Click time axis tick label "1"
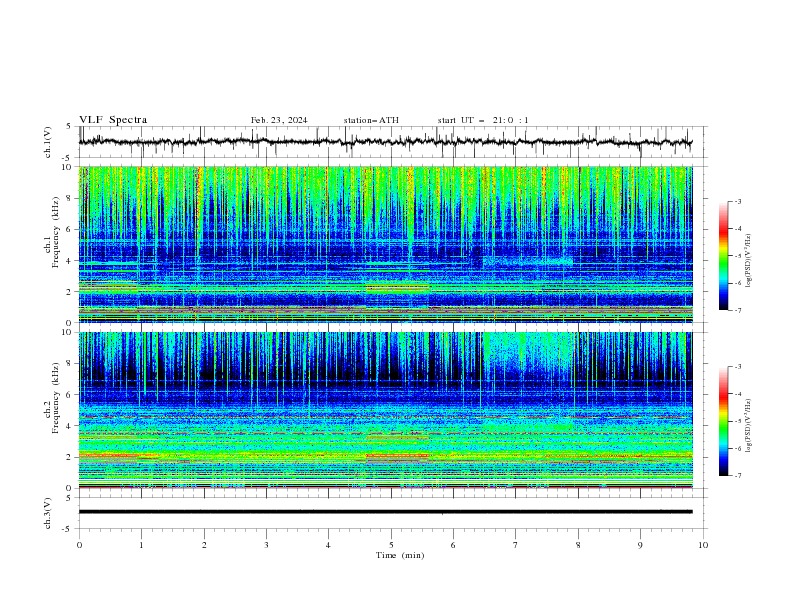 coord(141,545)
